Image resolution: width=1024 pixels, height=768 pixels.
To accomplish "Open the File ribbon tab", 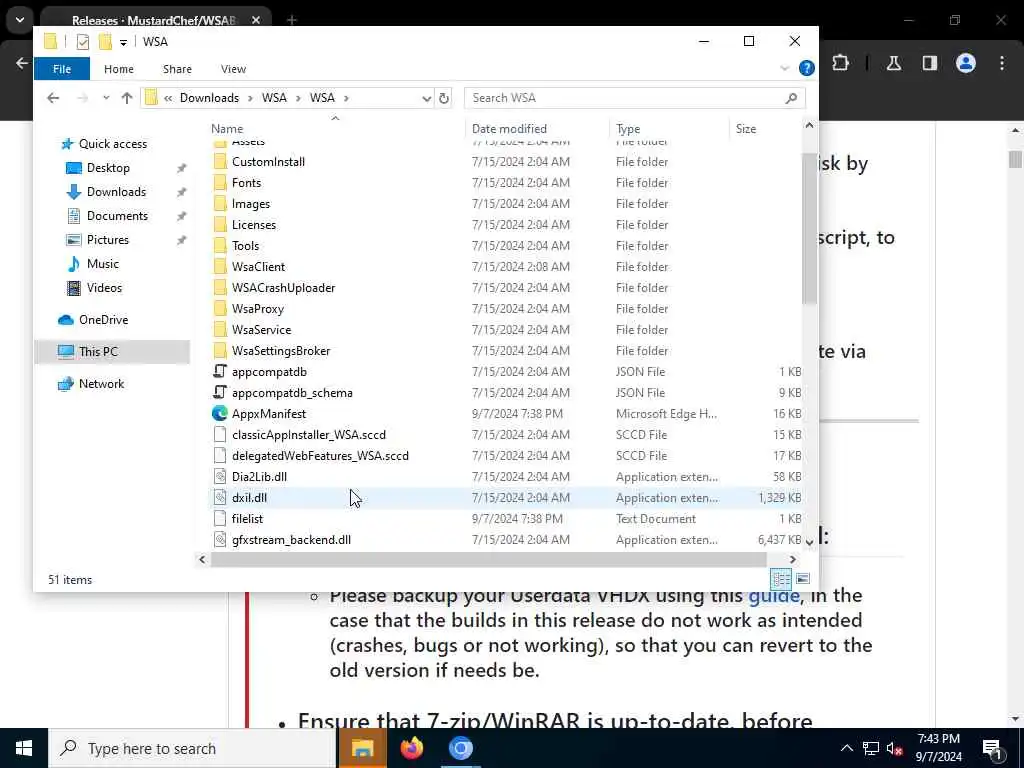I will 62,69.
